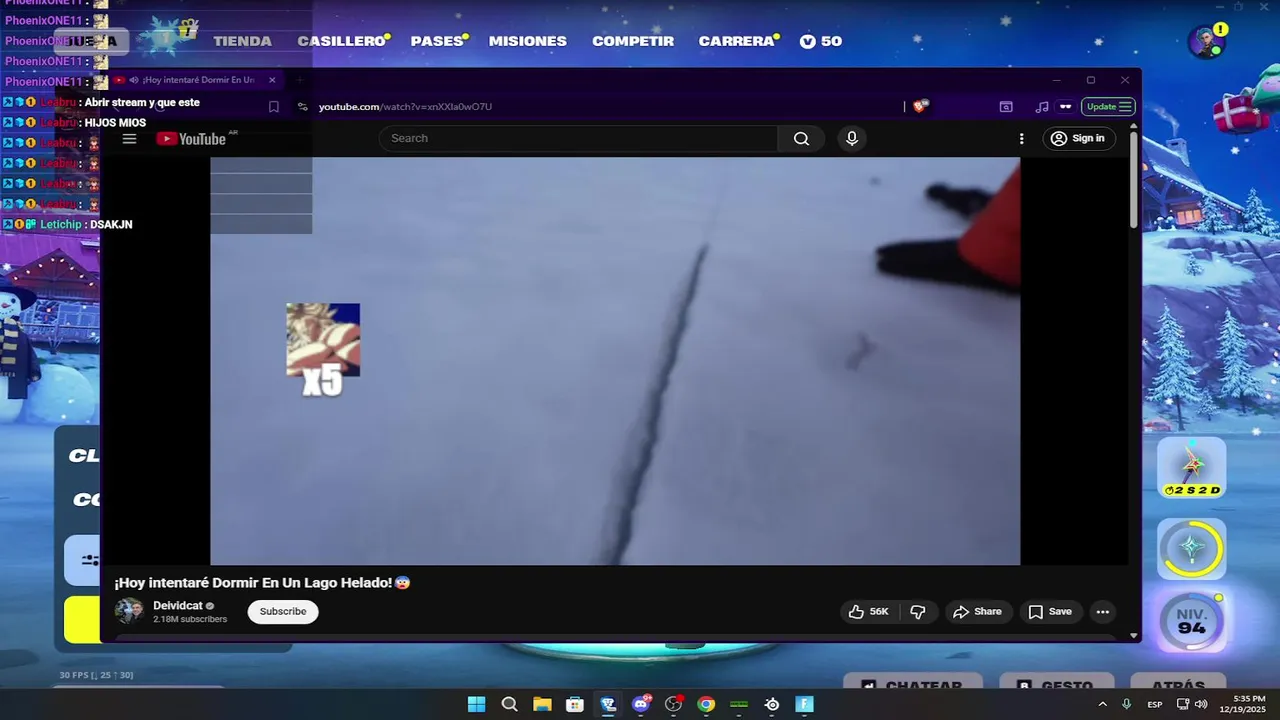This screenshot has height=720, width=1280.
Task: Select the YouTube browser tab
Action: pyautogui.click(x=196, y=80)
